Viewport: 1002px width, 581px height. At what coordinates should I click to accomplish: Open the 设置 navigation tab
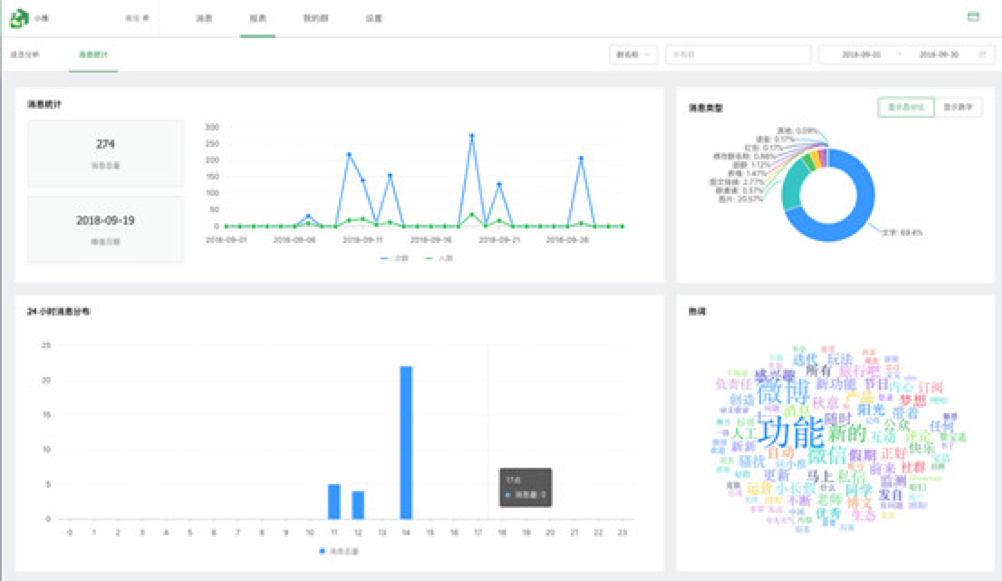pyautogui.click(x=373, y=18)
